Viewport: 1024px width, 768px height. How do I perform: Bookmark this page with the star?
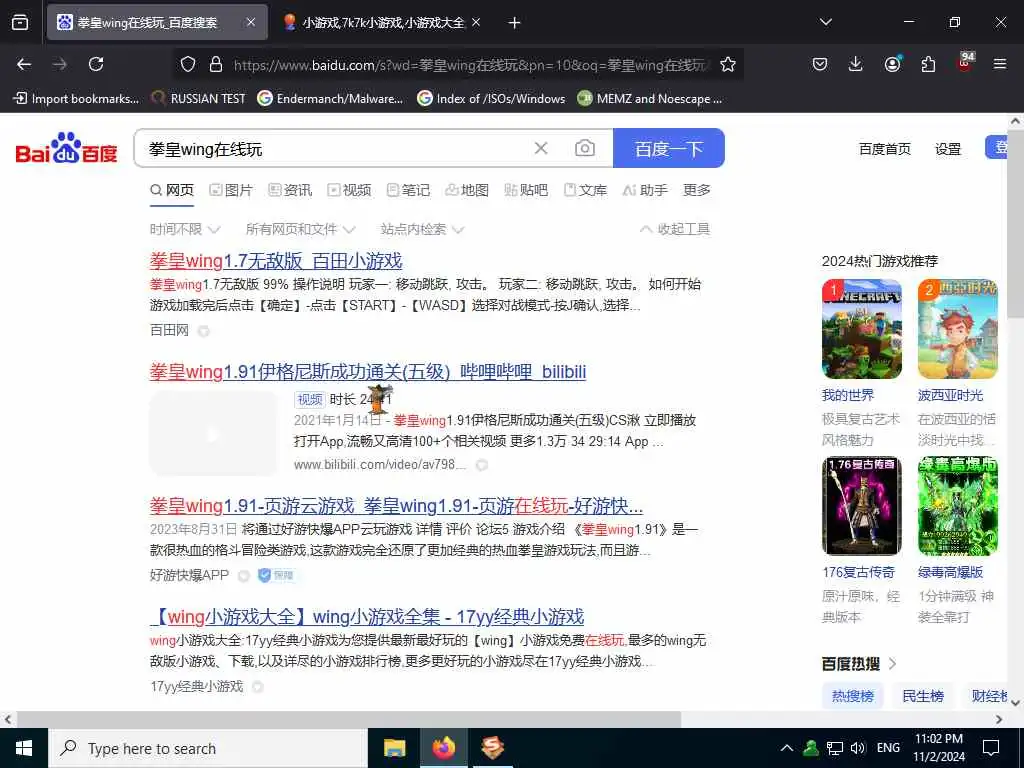pyautogui.click(x=728, y=64)
